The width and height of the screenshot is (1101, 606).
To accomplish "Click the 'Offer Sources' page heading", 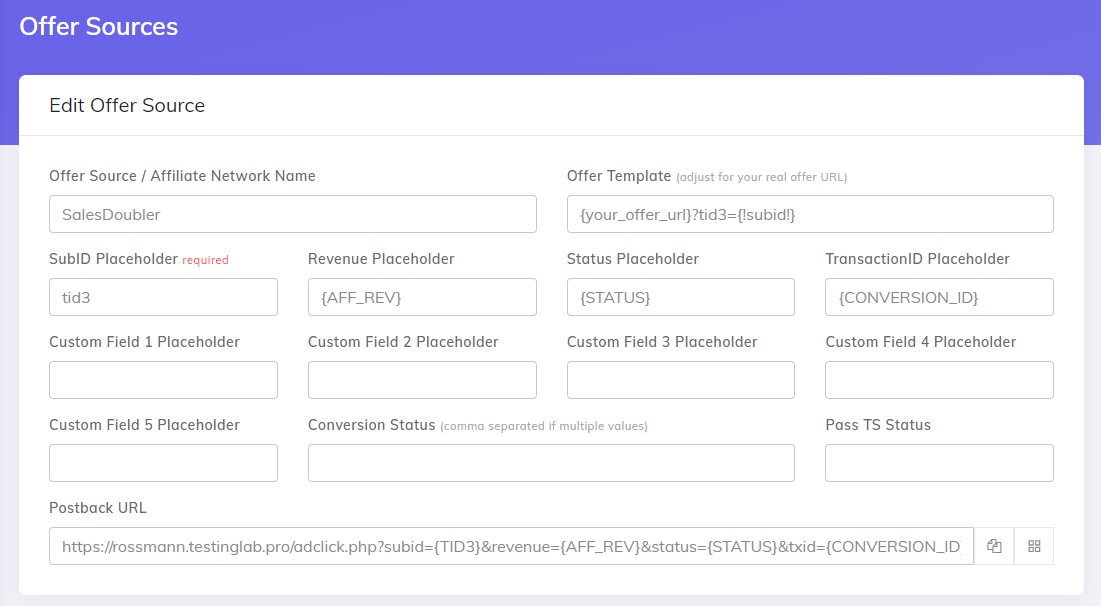I will point(98,27).
